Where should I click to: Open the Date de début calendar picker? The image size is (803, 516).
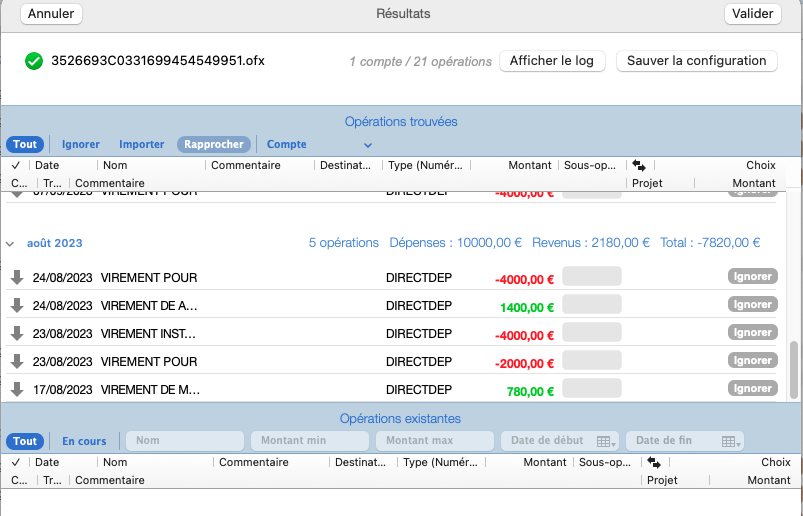(x=603, y=441)
